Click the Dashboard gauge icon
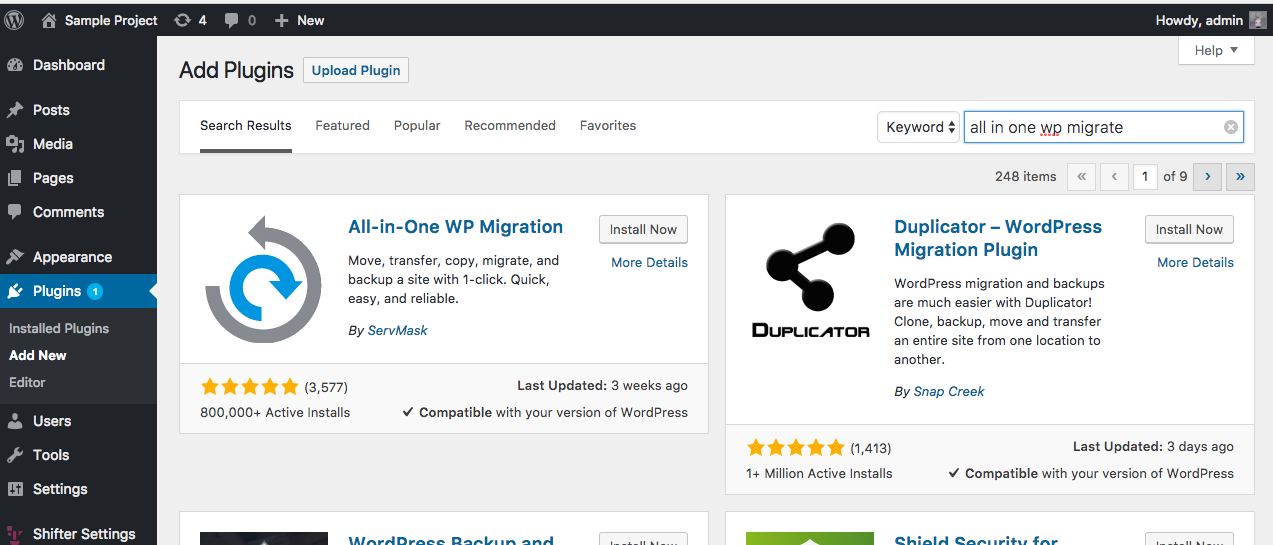 coord(15,65)
